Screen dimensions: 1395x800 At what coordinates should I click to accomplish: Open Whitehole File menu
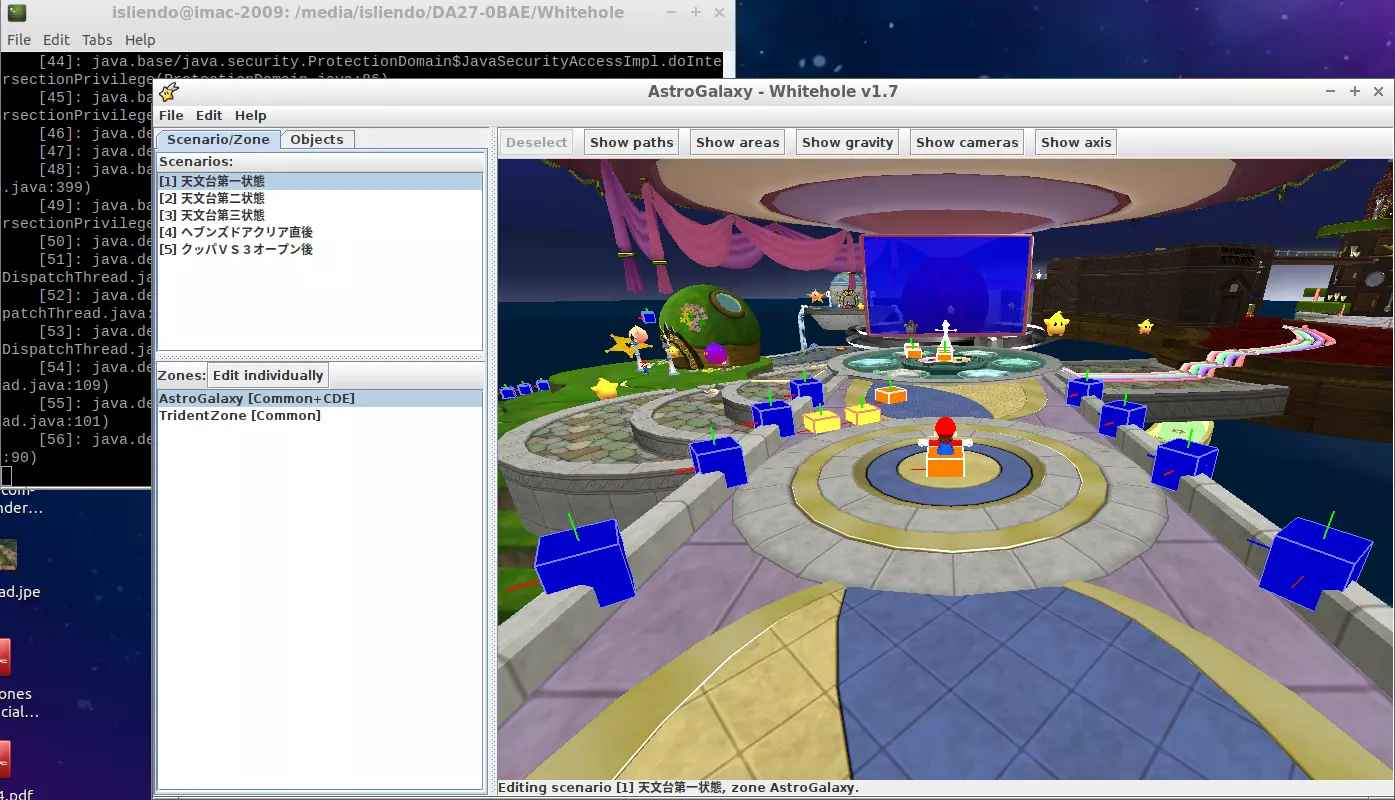(x=171, y=116)
